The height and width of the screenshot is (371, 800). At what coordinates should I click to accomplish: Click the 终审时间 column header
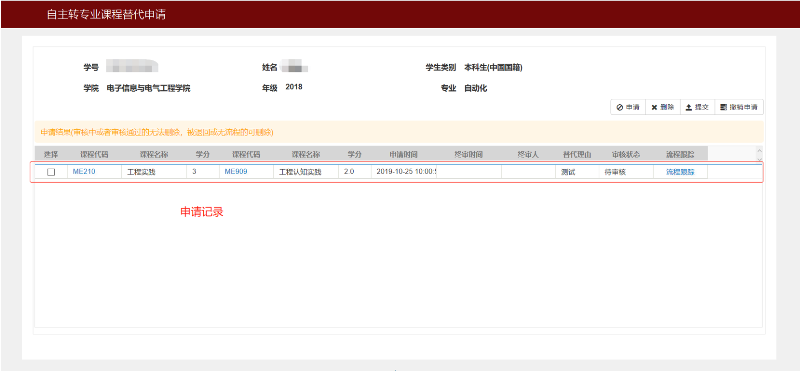(x=469, y=154)
